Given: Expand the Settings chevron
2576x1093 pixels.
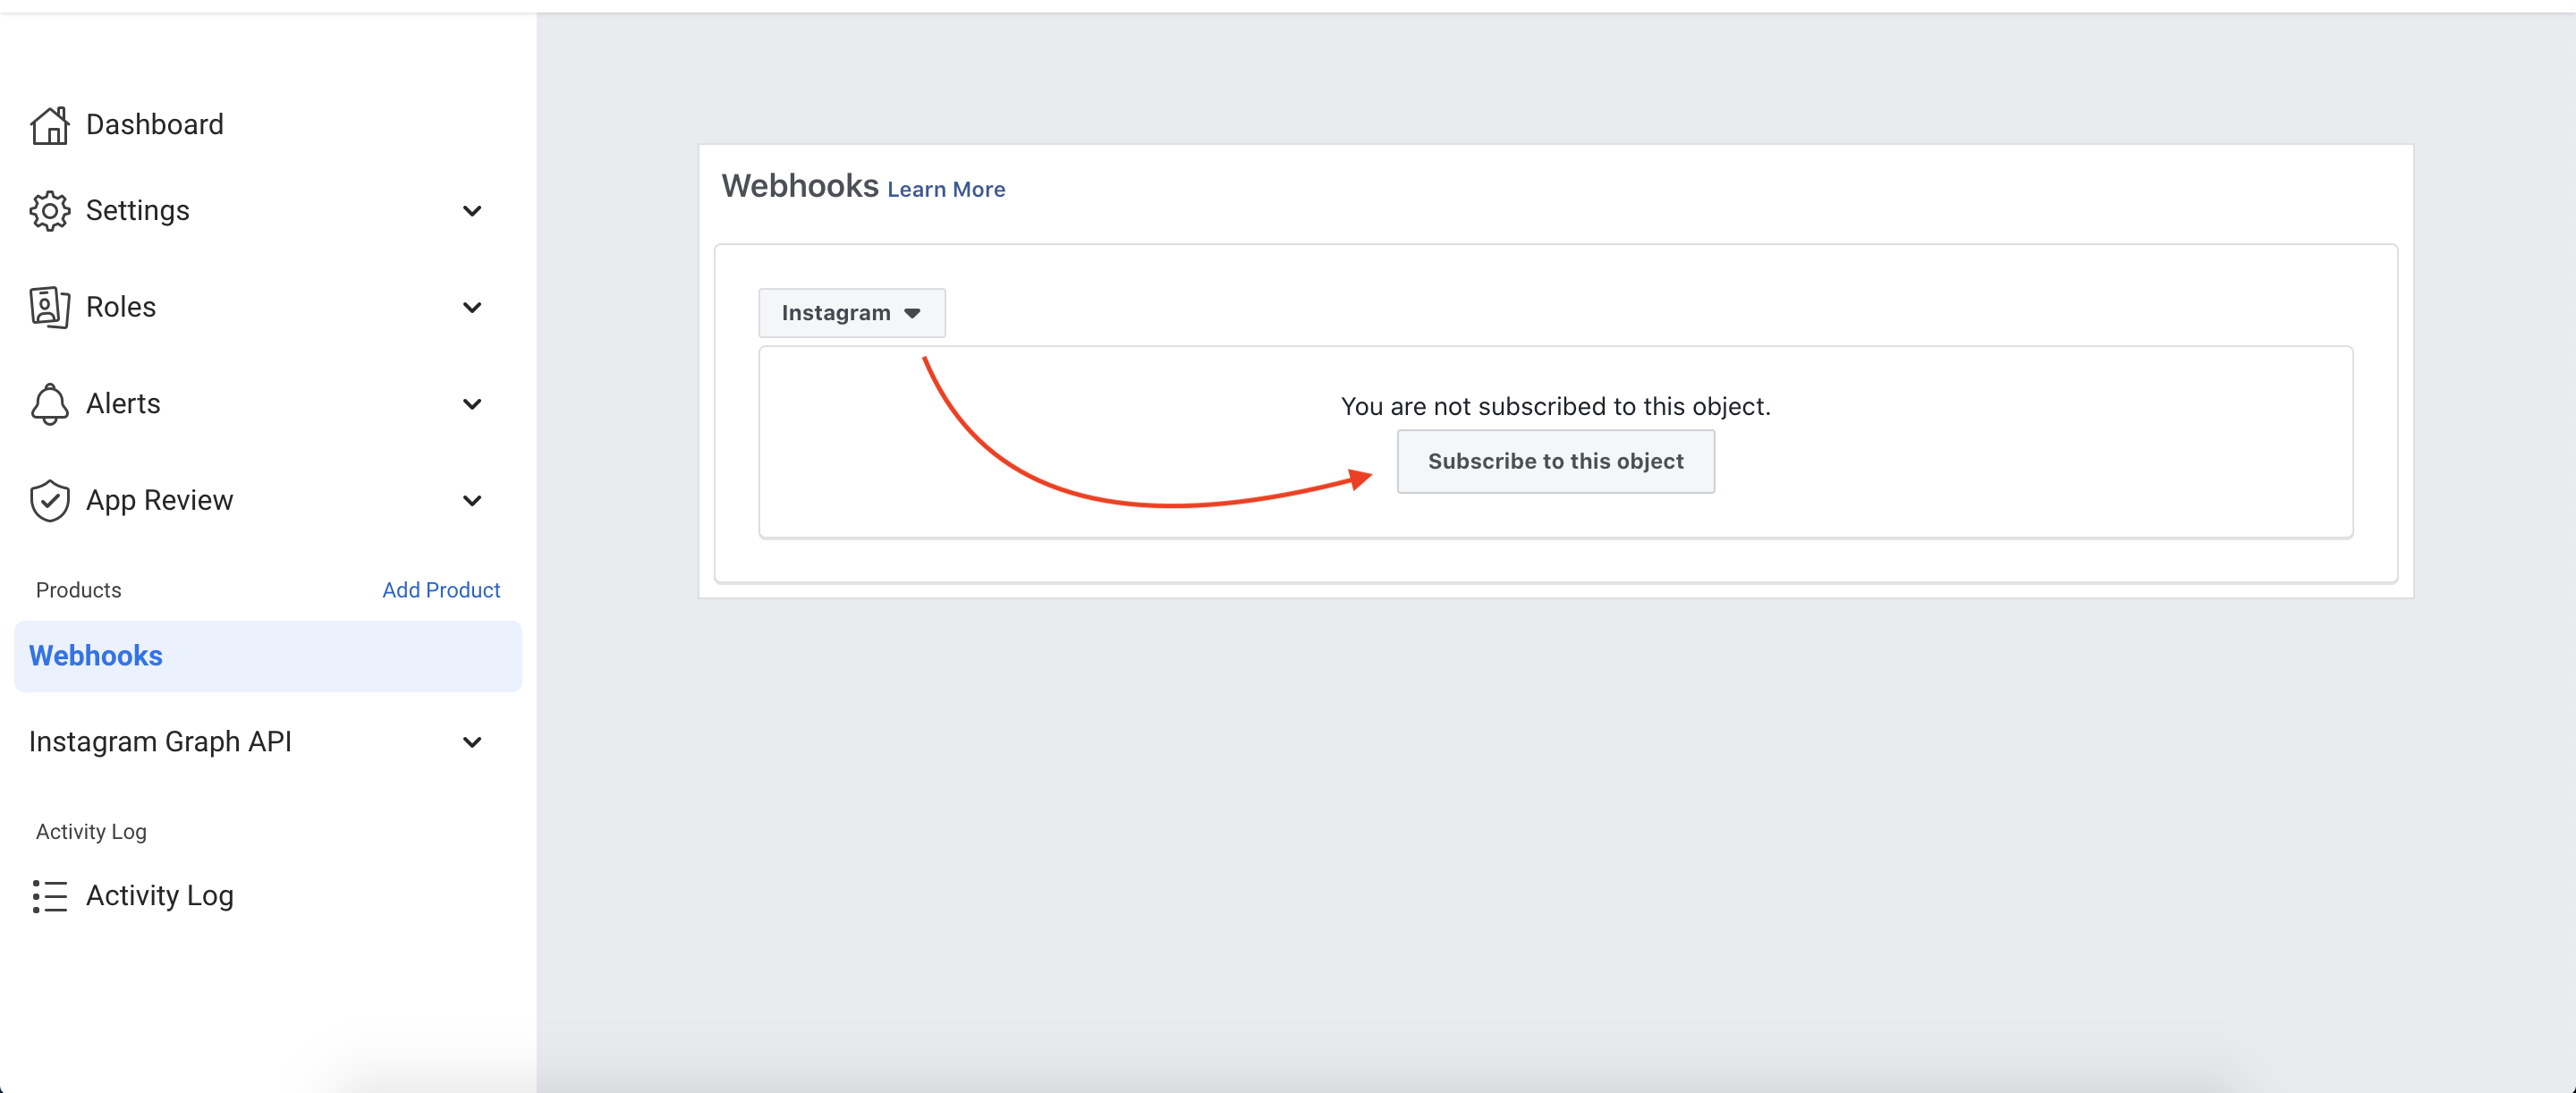Looking at the screenshot, I should click(472, 211).
